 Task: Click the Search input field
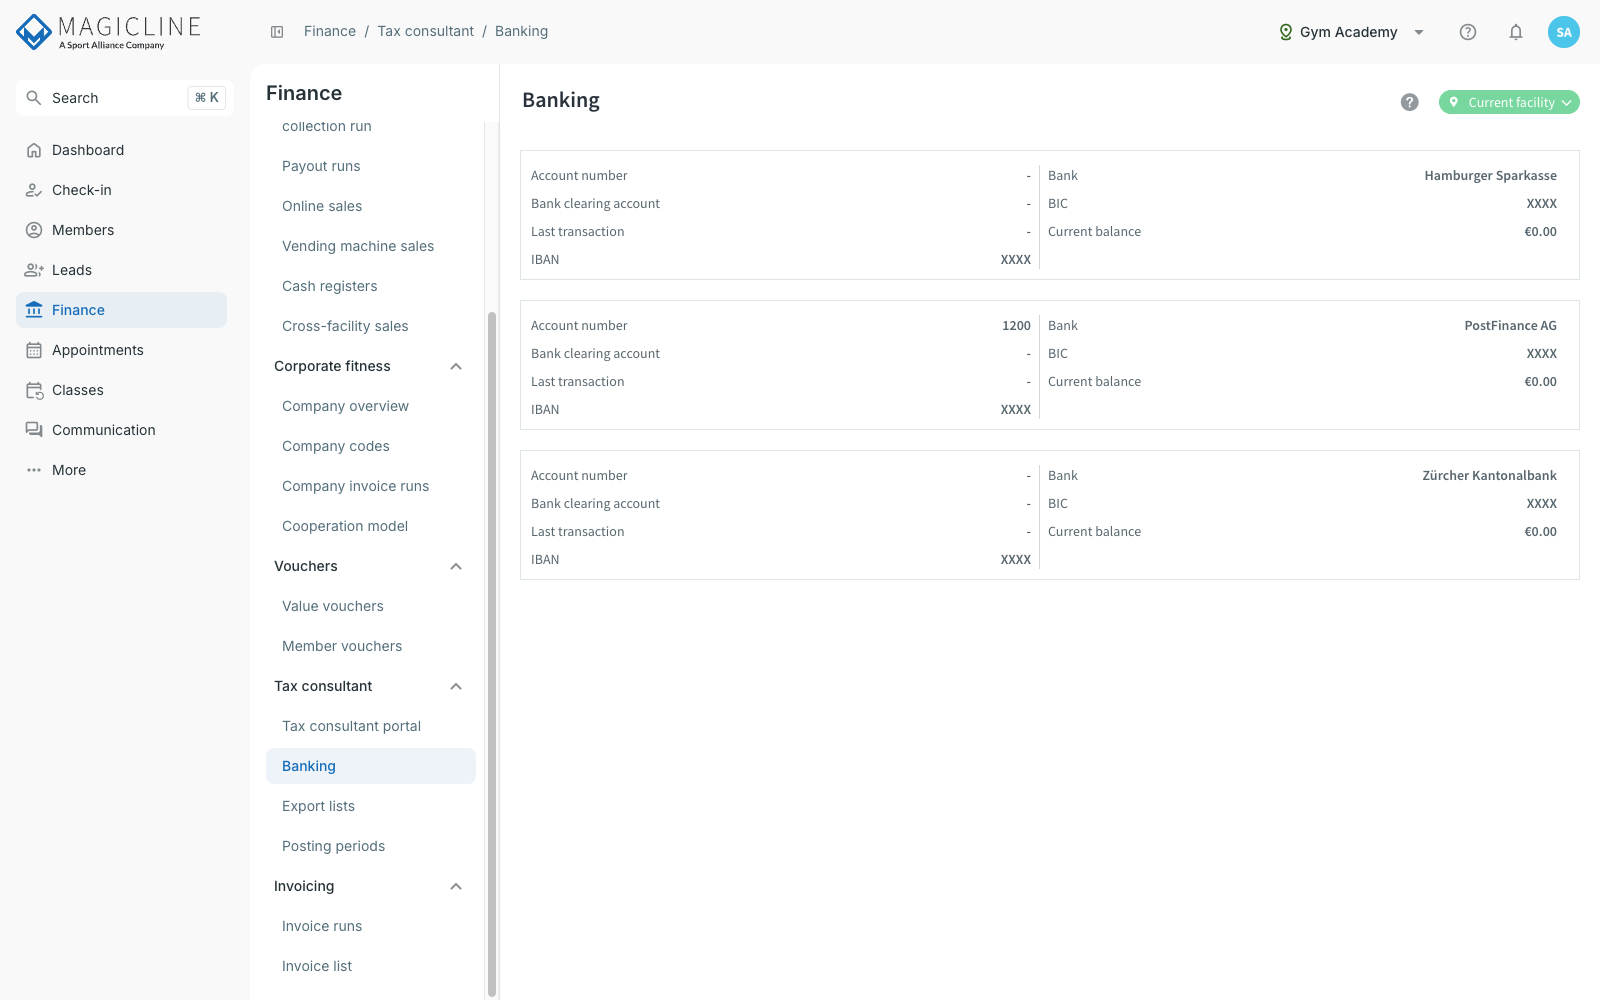point(125,98)
